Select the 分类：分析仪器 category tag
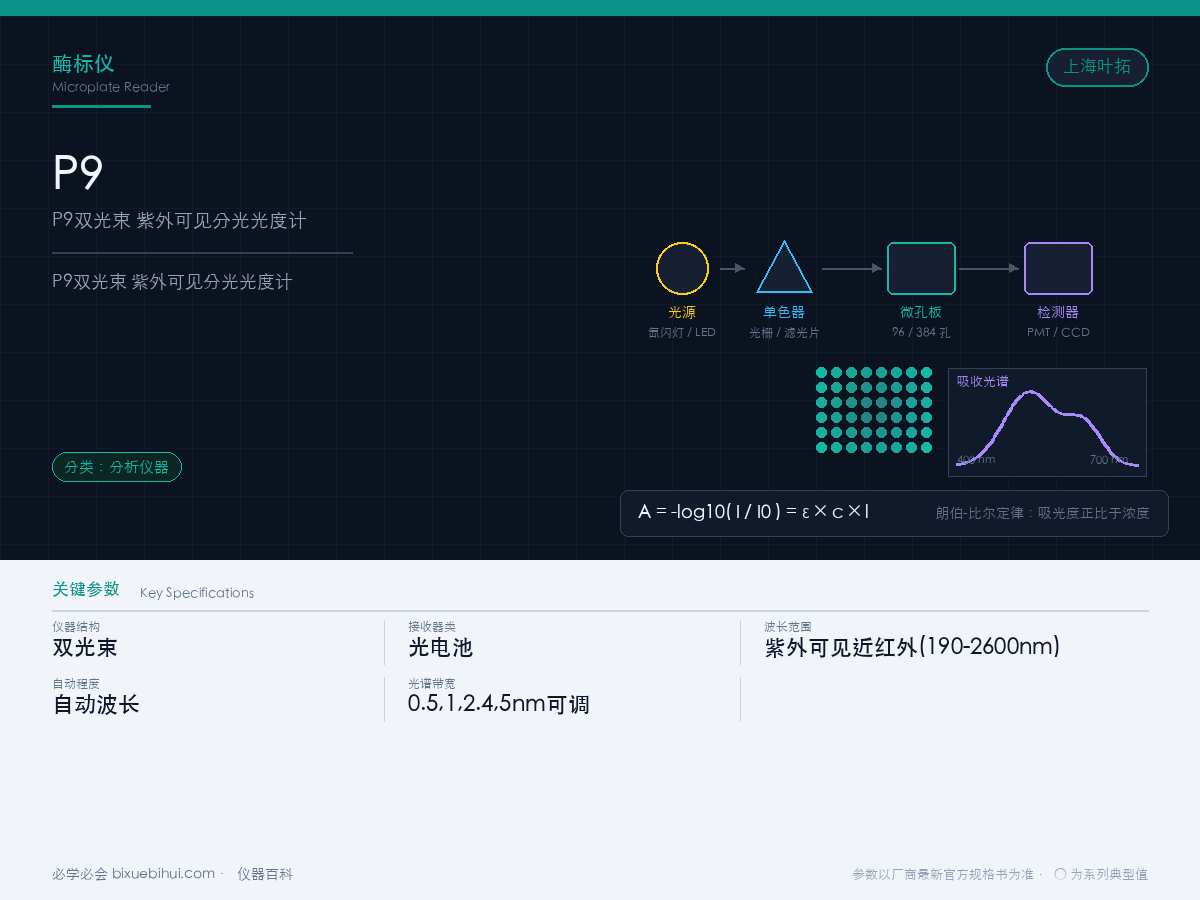The height and width of the screenshot is (900, 1200). pos(117,467)
